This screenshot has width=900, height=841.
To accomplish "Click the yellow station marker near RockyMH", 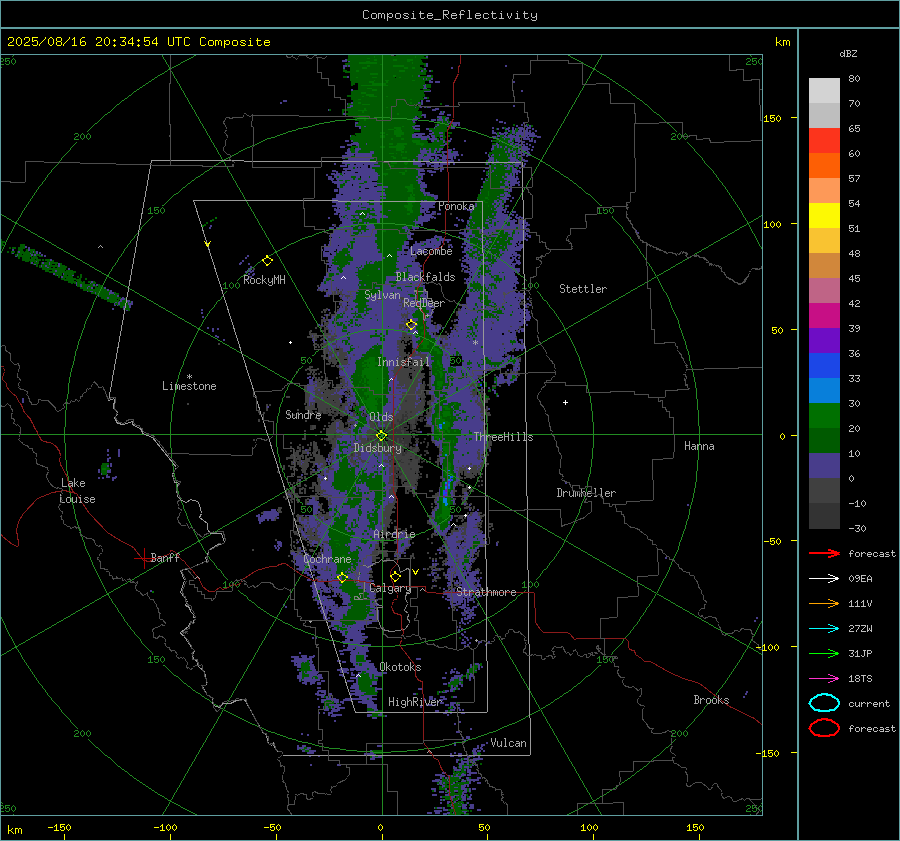I will [267, 261].
